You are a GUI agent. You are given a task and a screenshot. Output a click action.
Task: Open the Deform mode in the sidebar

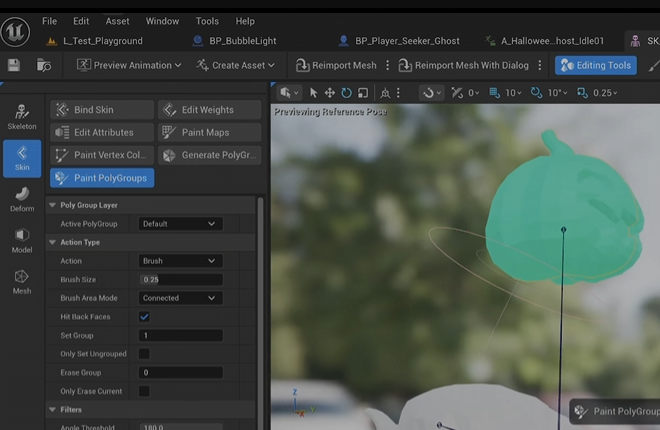[x=22, y=199]
